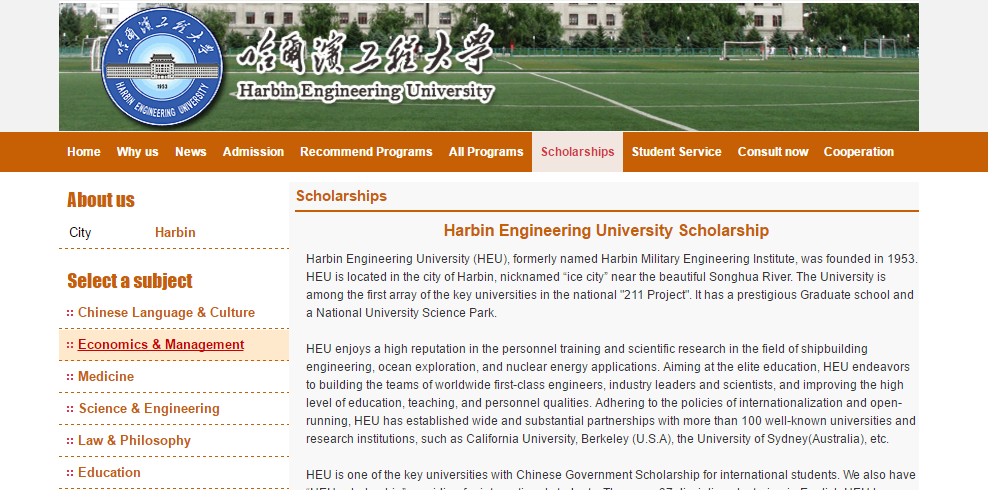This screenshot has height=490, width=988.
Task: Click the Scholarships section title
Action: (x=342, y=196)
